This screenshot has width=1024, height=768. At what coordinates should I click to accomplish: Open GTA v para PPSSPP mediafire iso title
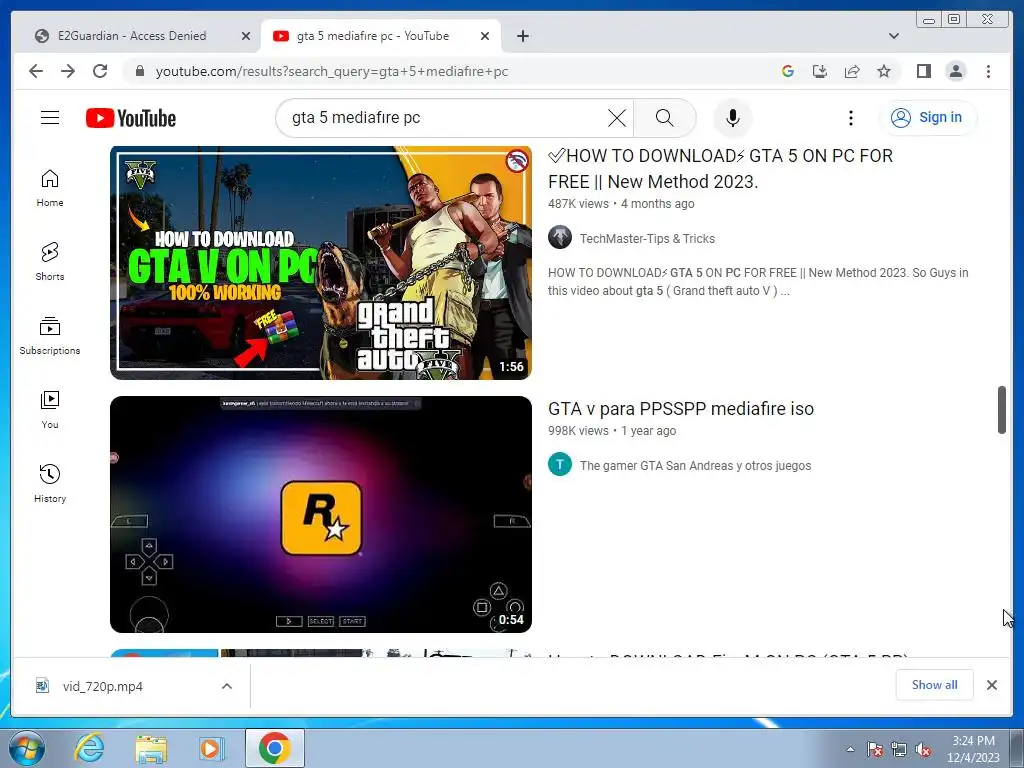(680, 409)
